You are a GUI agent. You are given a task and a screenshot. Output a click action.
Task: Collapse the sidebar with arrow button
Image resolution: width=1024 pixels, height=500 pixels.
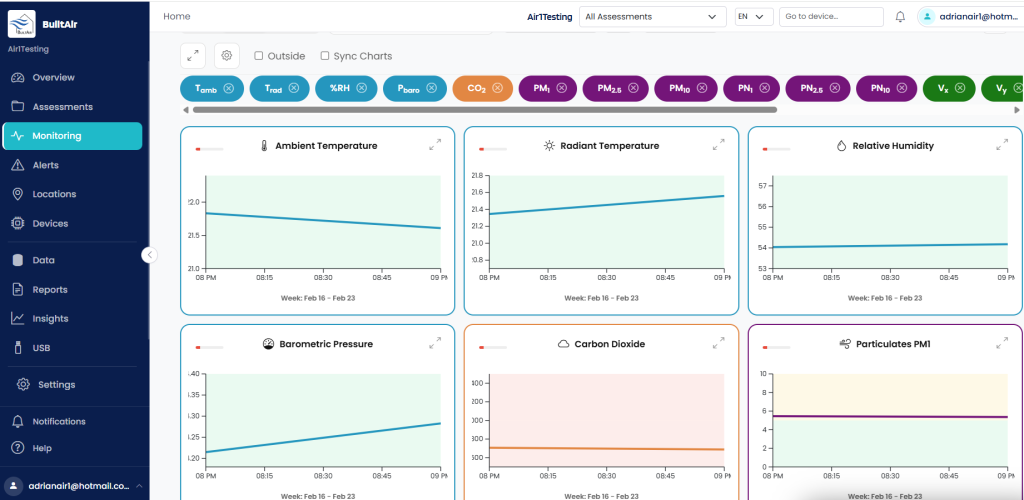[x=150, y=255]
